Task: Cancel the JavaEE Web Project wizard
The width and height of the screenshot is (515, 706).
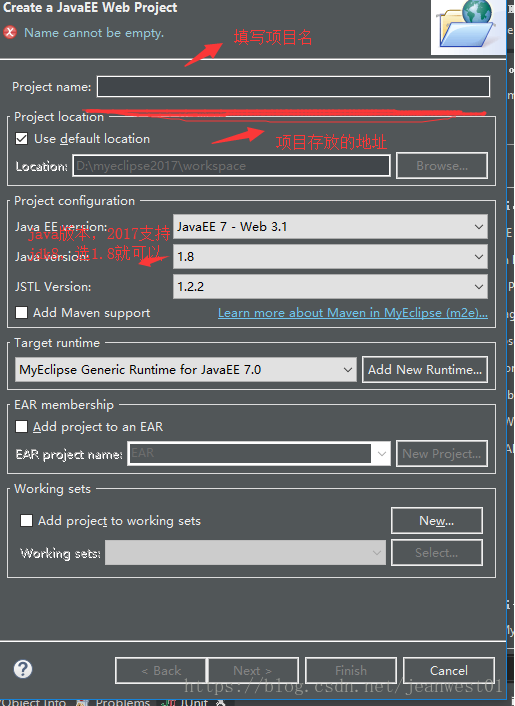Action: [449, 670]
